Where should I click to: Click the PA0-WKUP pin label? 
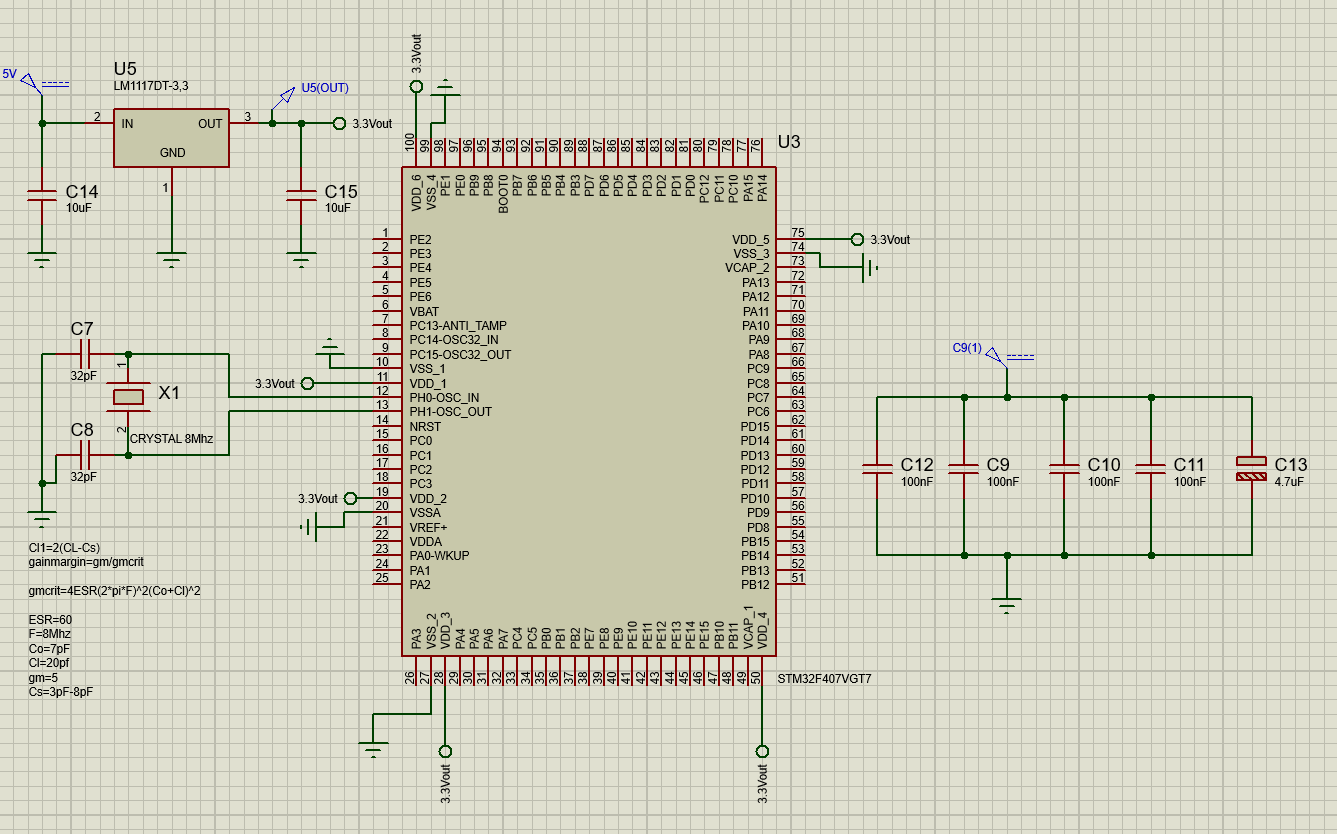(x=439, y=556)
